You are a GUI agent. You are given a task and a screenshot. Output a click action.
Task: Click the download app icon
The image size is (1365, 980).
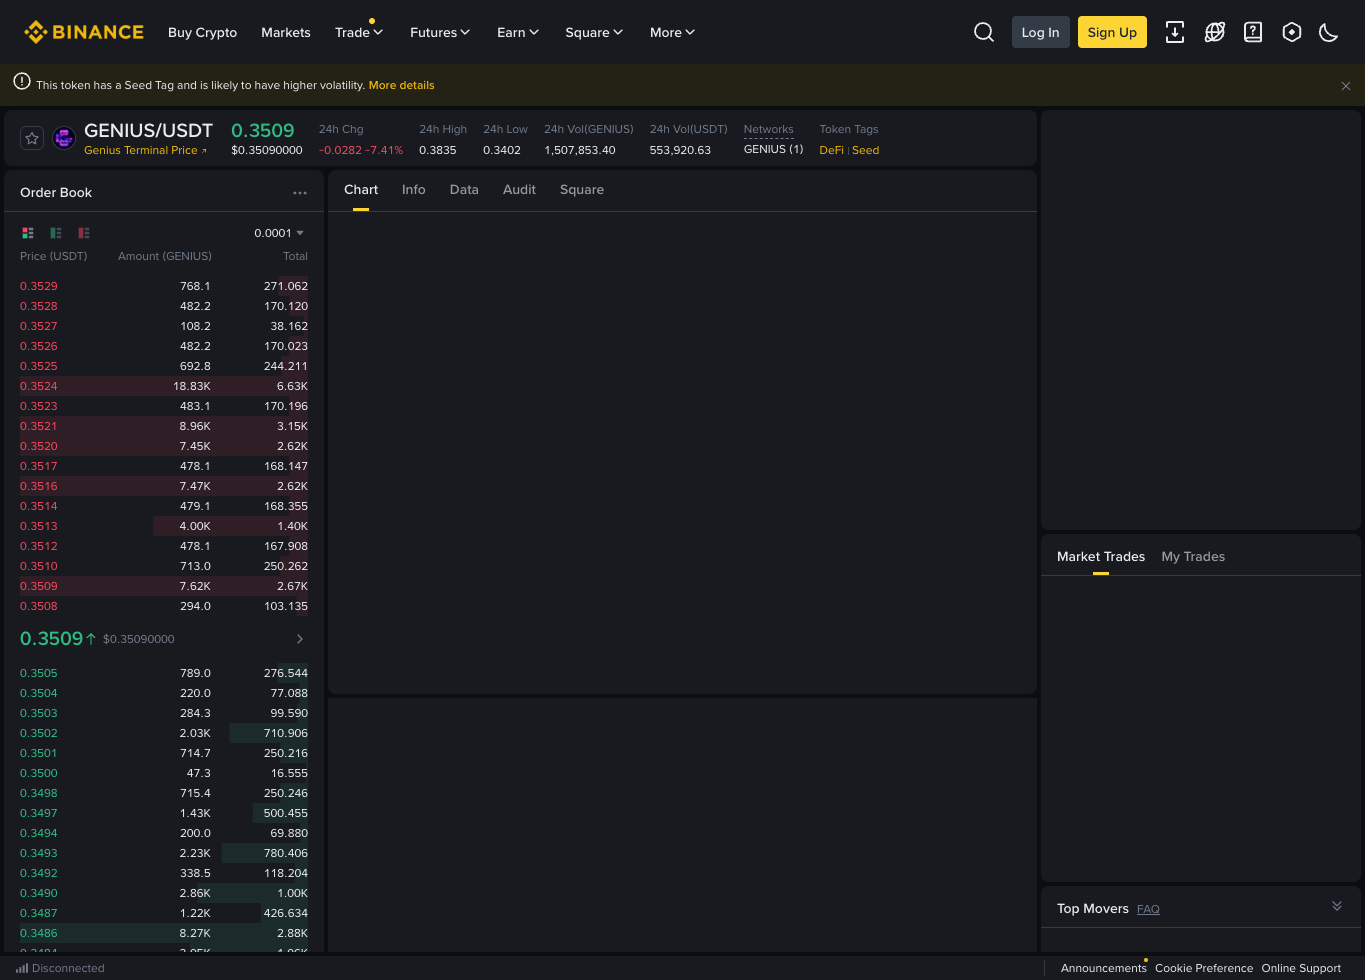click(x=1175, y=32)
